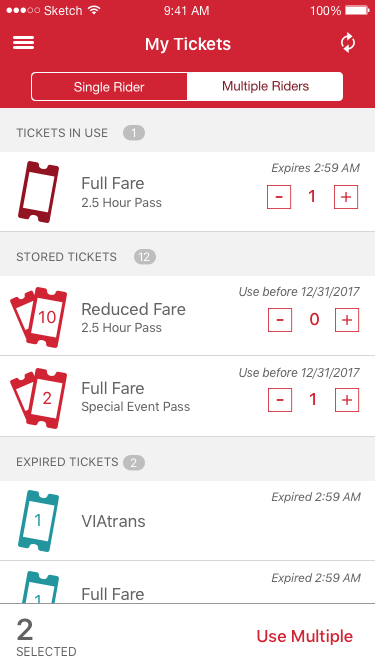Switch to the Single Rider tab

tap(109, 87)
